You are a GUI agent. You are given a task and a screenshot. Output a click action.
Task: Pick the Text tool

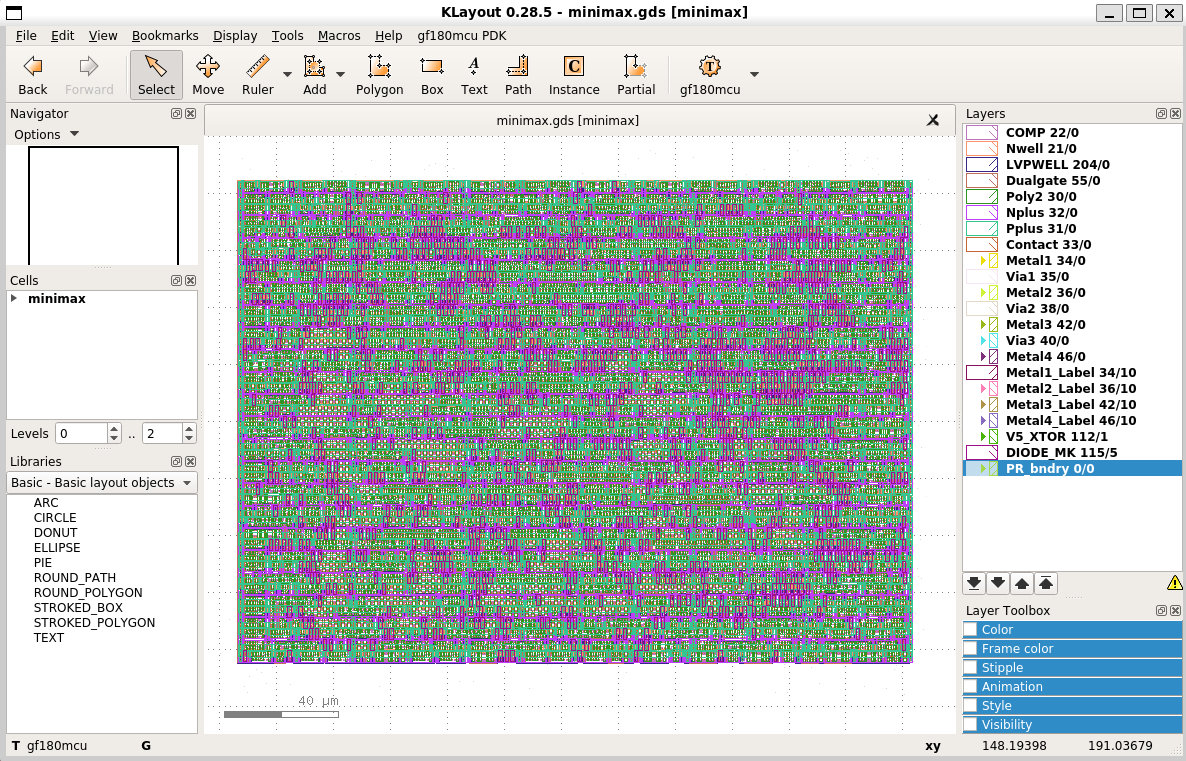(x=474, y=75)
